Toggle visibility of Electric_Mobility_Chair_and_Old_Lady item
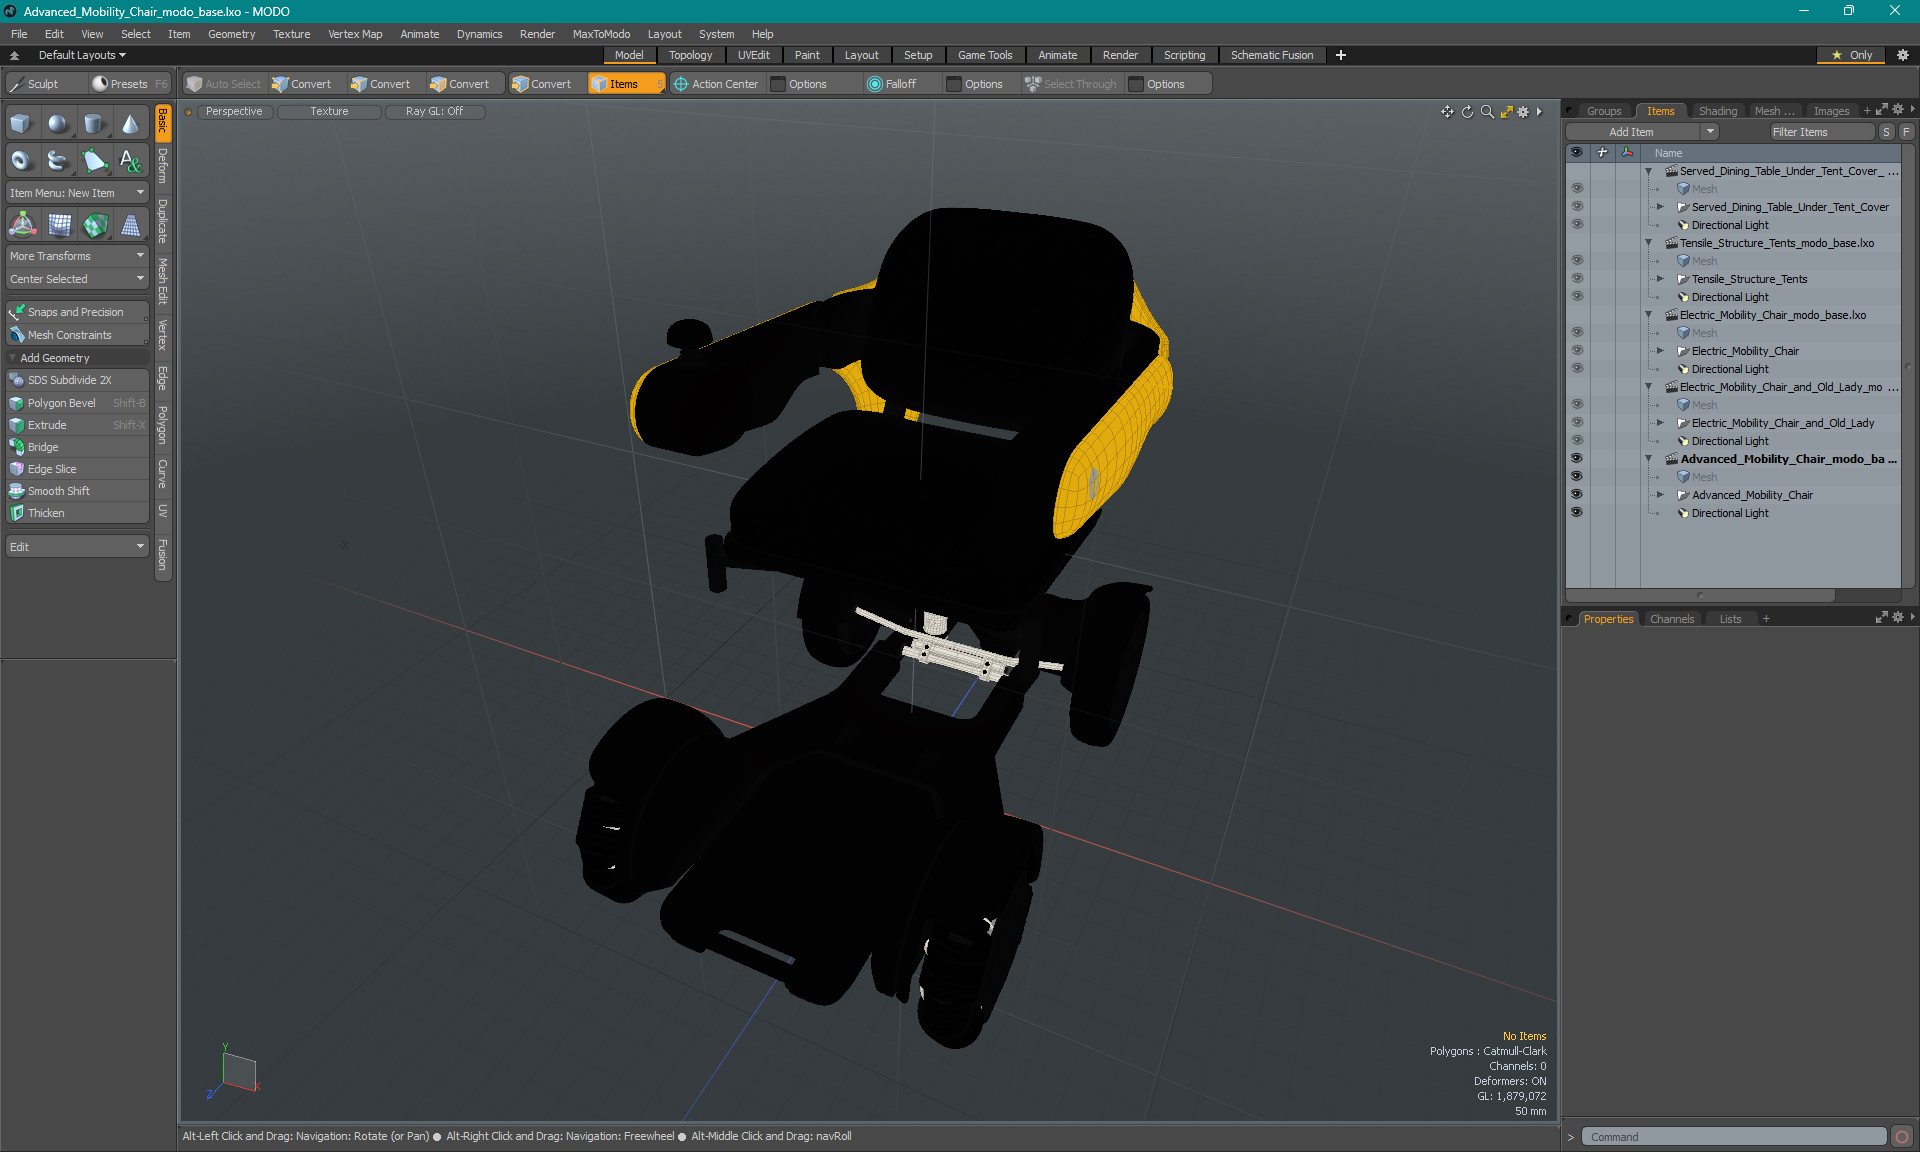The image size is (1920, 1152). pos(1577,423)
